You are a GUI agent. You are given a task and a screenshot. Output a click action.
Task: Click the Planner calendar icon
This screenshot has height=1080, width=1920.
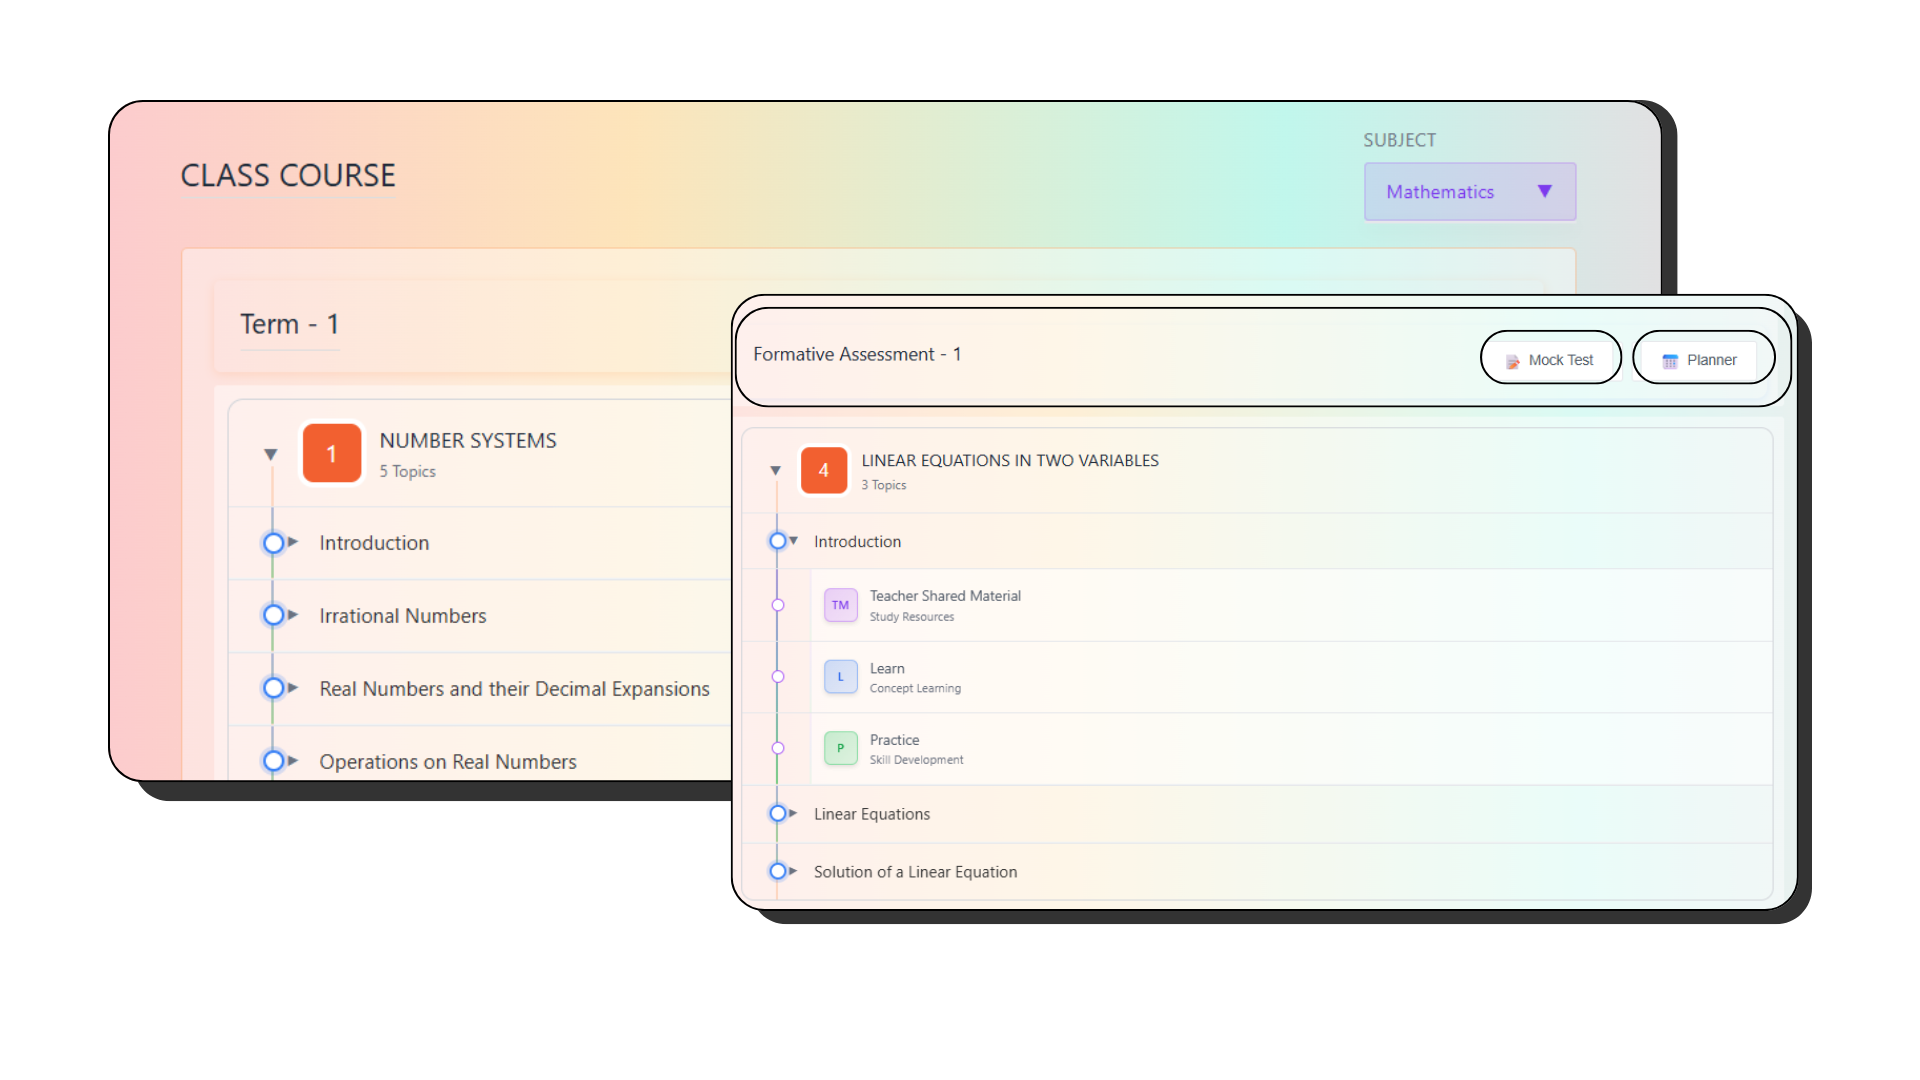(x=1670, y=359)
